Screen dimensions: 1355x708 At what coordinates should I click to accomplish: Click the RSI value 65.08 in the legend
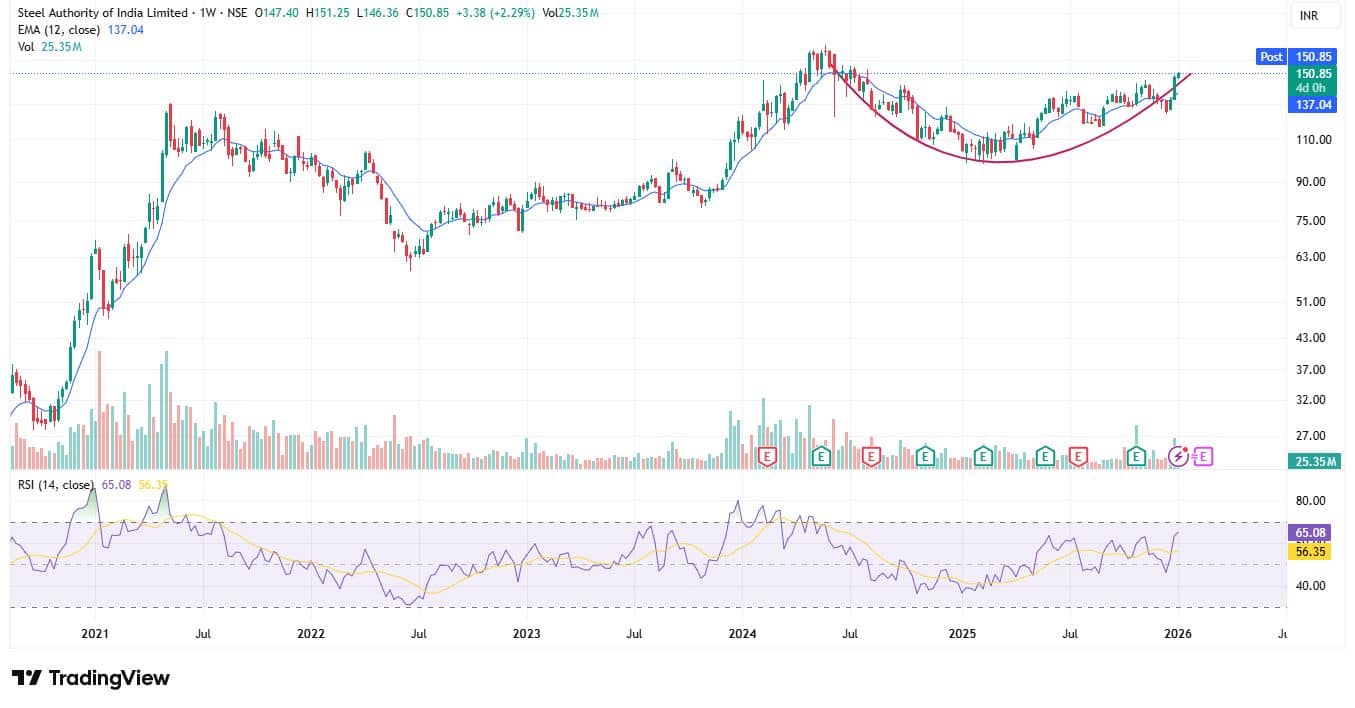click(x=117, y=485)
